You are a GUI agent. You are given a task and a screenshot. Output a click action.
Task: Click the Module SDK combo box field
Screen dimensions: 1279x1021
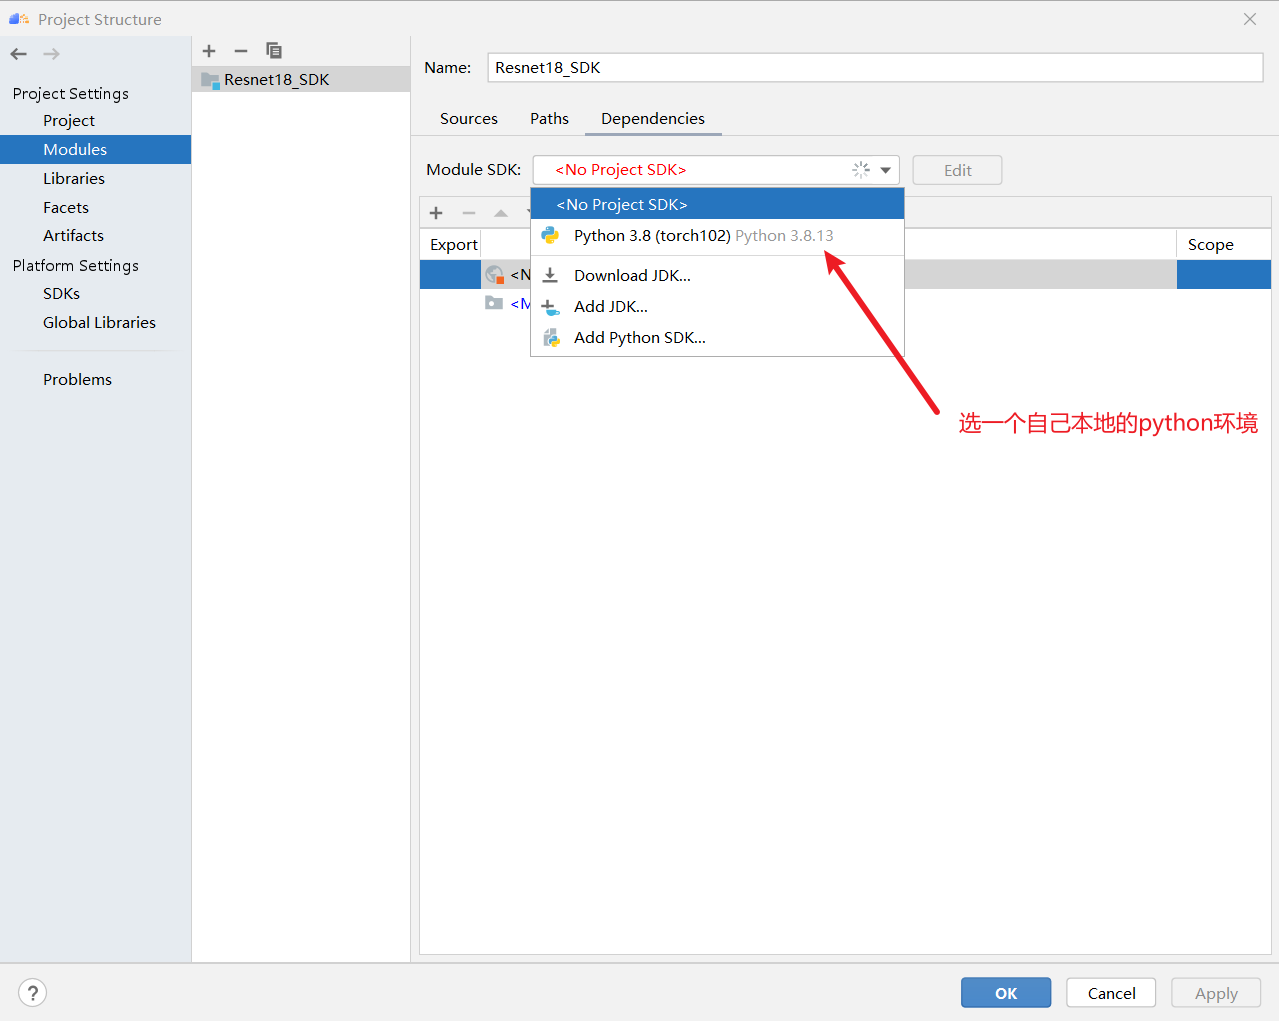point(716,170)
